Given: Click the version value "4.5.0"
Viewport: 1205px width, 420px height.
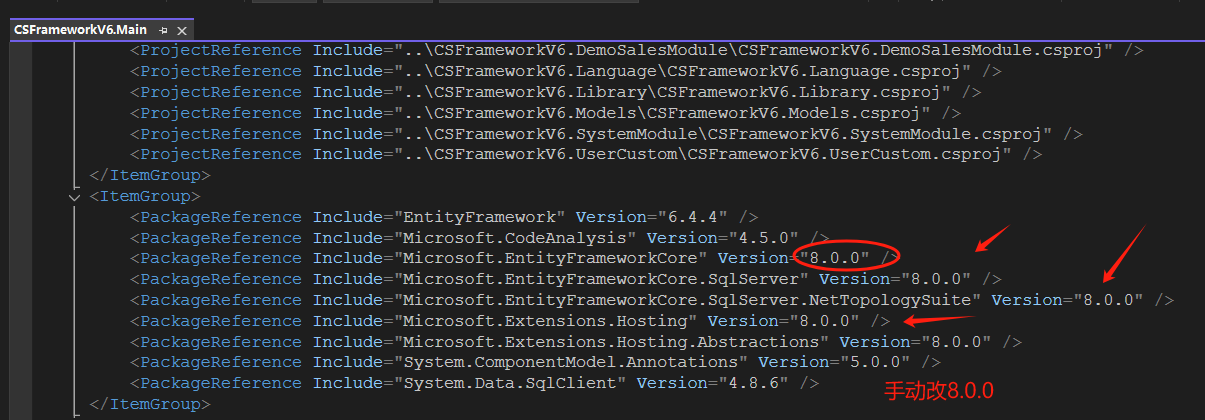Looking at the screenshot, I should point(766,238).
